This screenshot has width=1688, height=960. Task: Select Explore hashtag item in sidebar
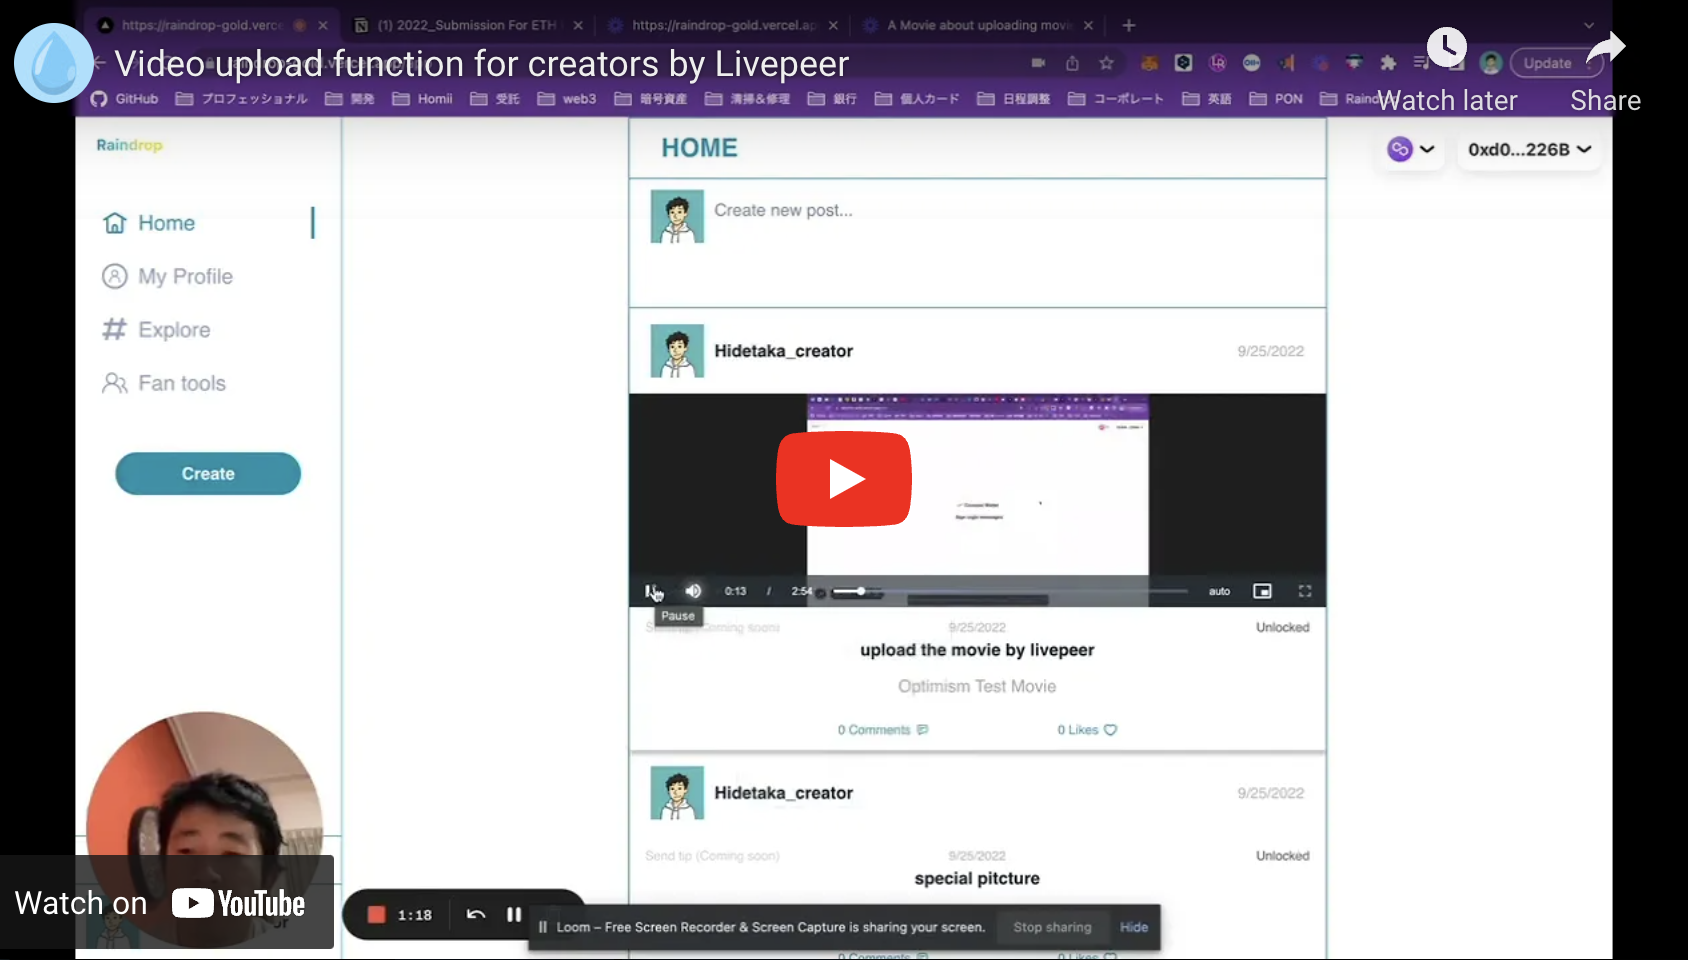tap(174, 330)
